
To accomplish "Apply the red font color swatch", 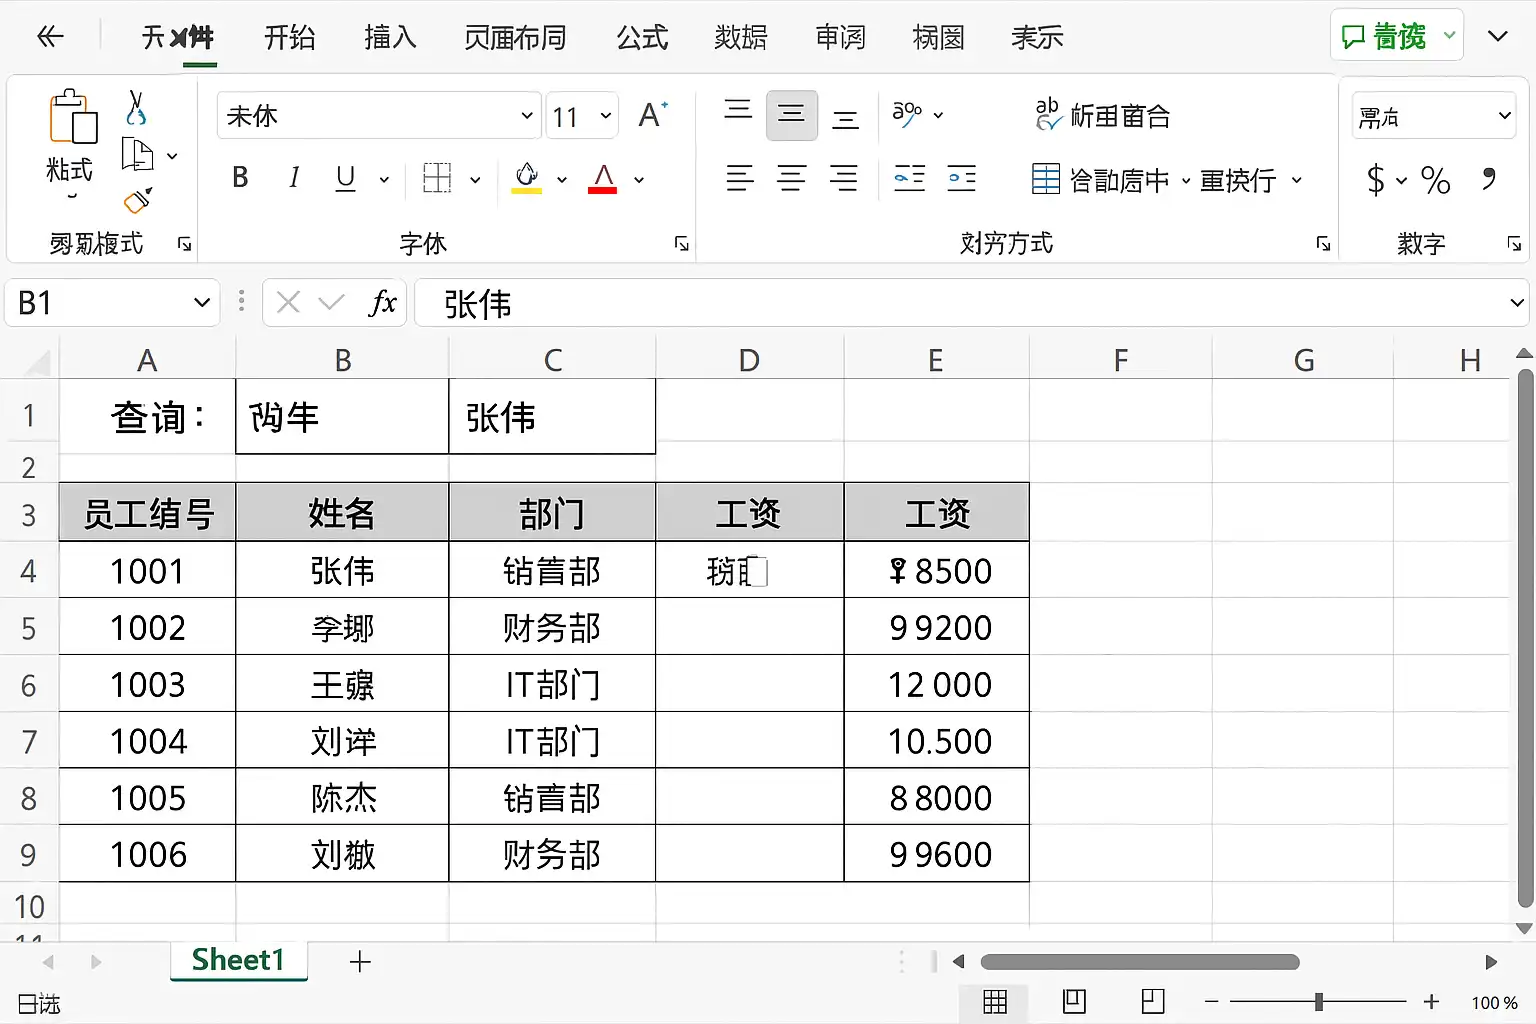I will [x=602, y=179].
